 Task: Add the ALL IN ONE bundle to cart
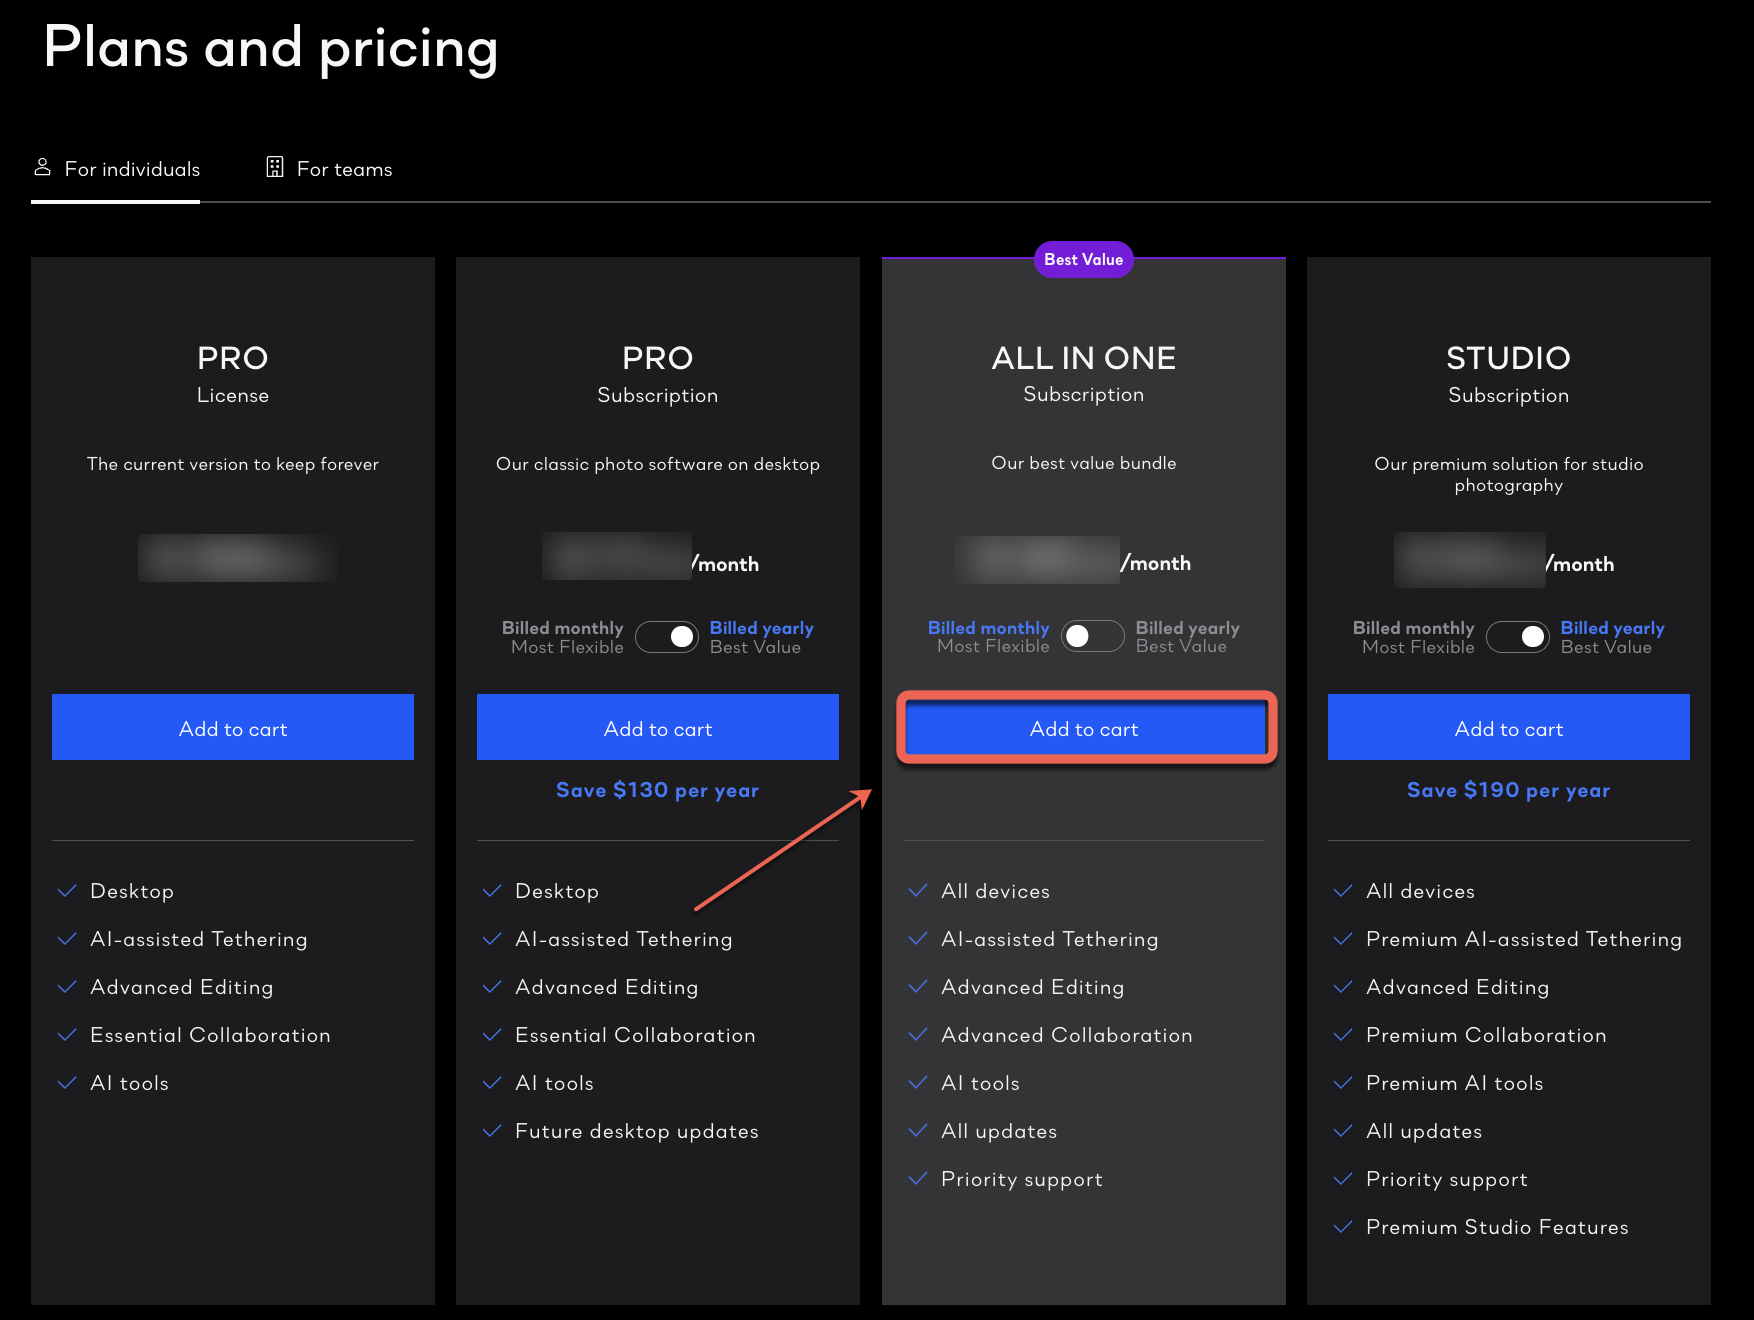click(x=1083, y=728)
